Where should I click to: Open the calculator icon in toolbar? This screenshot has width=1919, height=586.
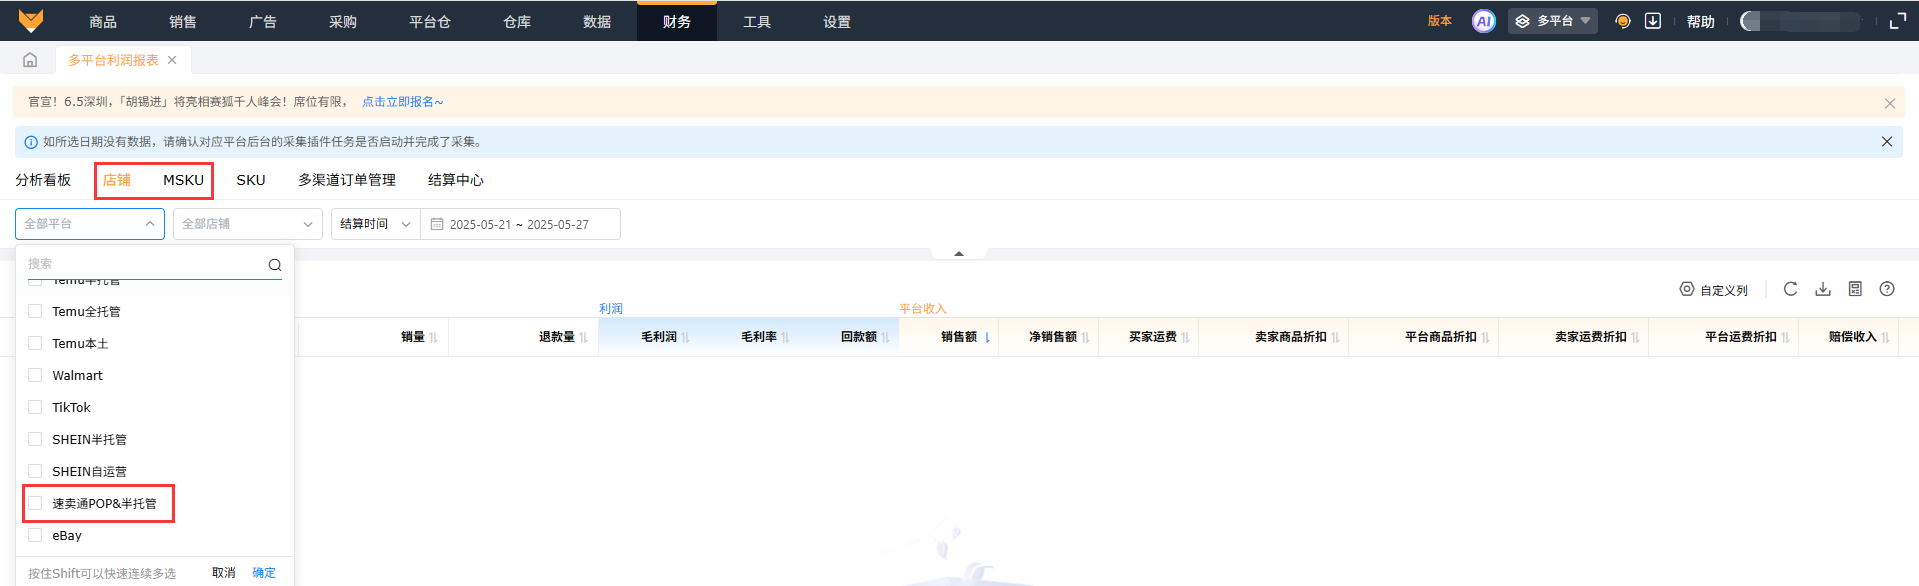tap(1855, 289)
